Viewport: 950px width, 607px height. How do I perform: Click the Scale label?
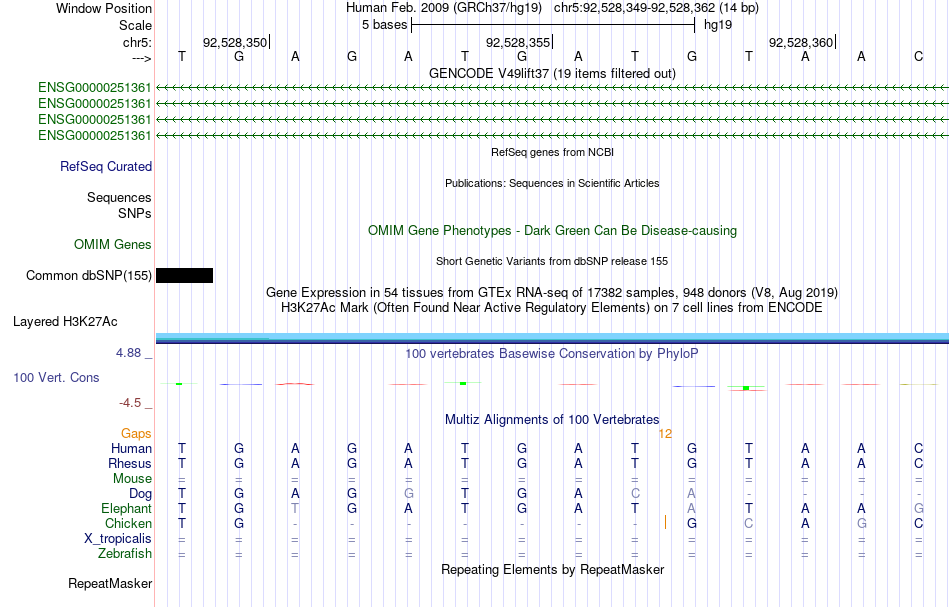(x=136, y=25)
